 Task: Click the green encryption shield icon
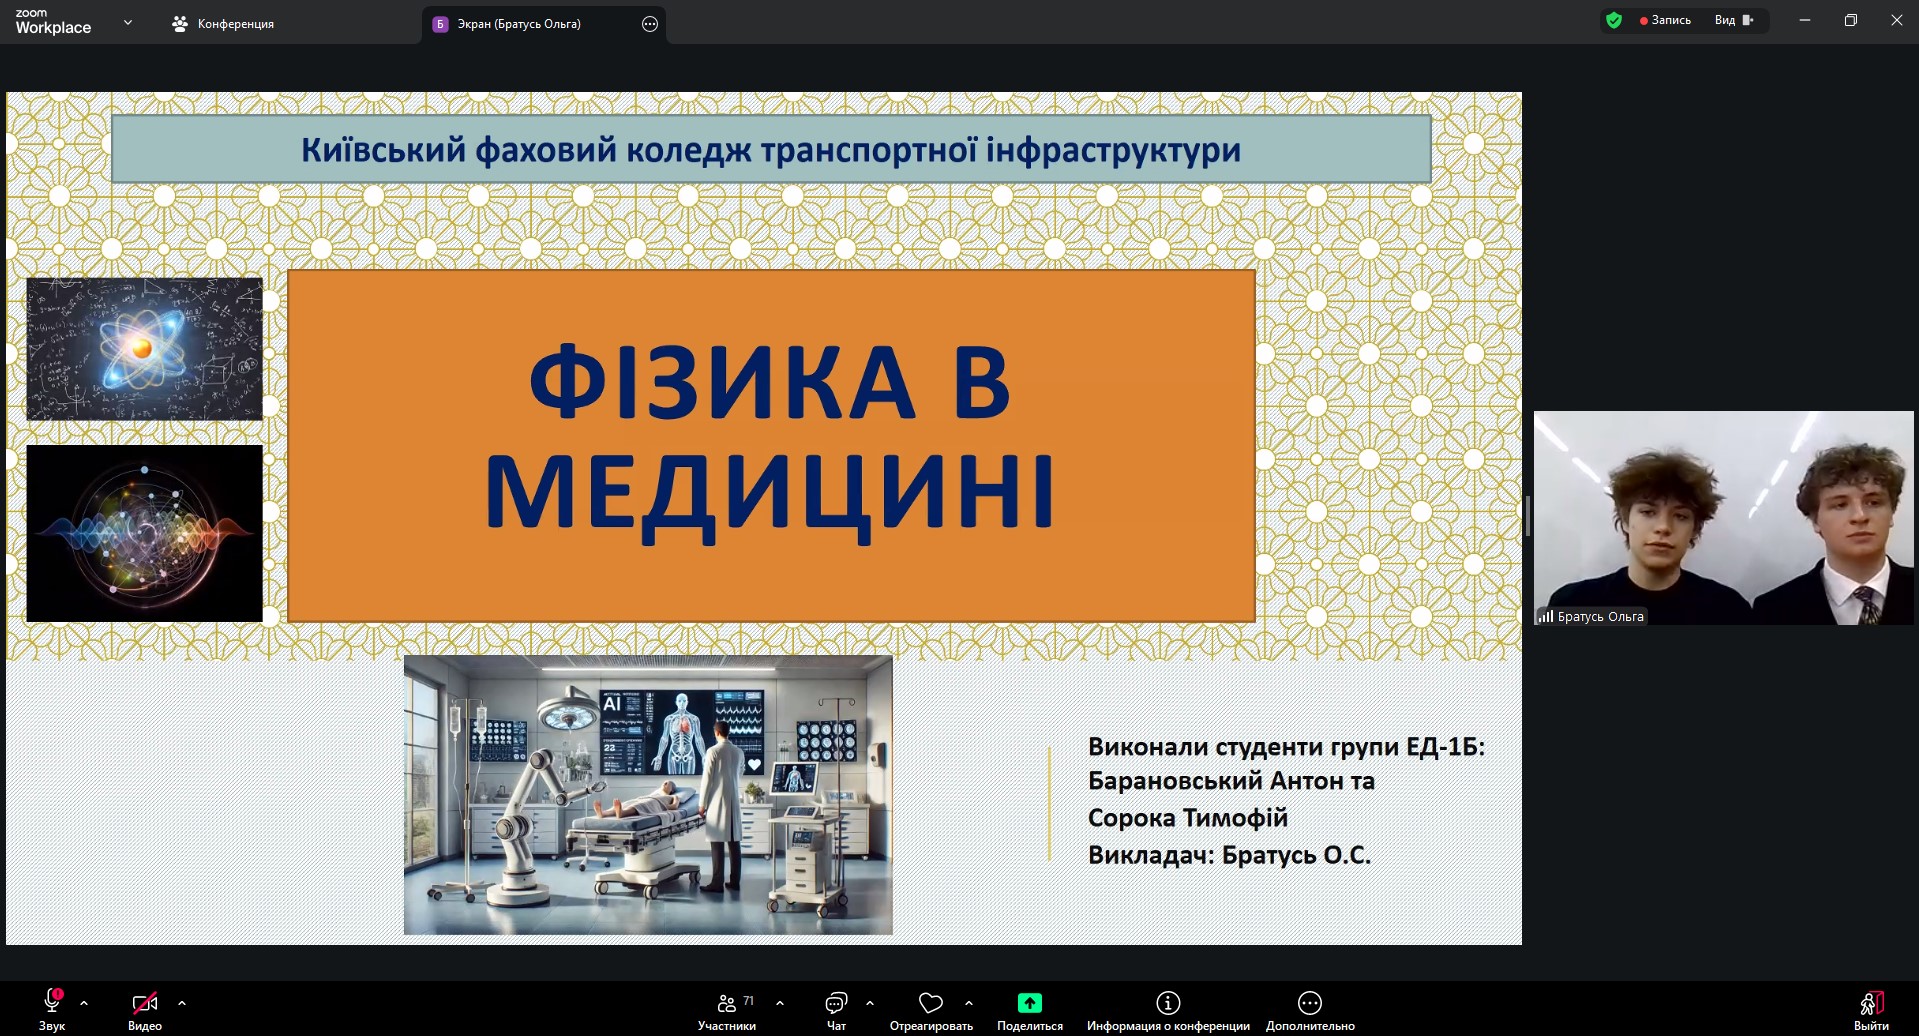point(1613,20)
